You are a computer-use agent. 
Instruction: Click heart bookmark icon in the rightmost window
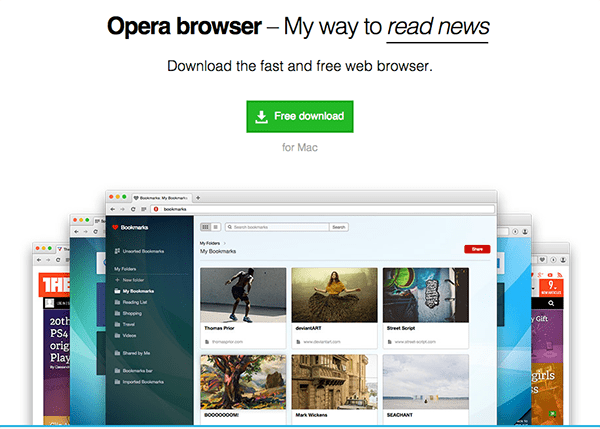pos(542,260)
